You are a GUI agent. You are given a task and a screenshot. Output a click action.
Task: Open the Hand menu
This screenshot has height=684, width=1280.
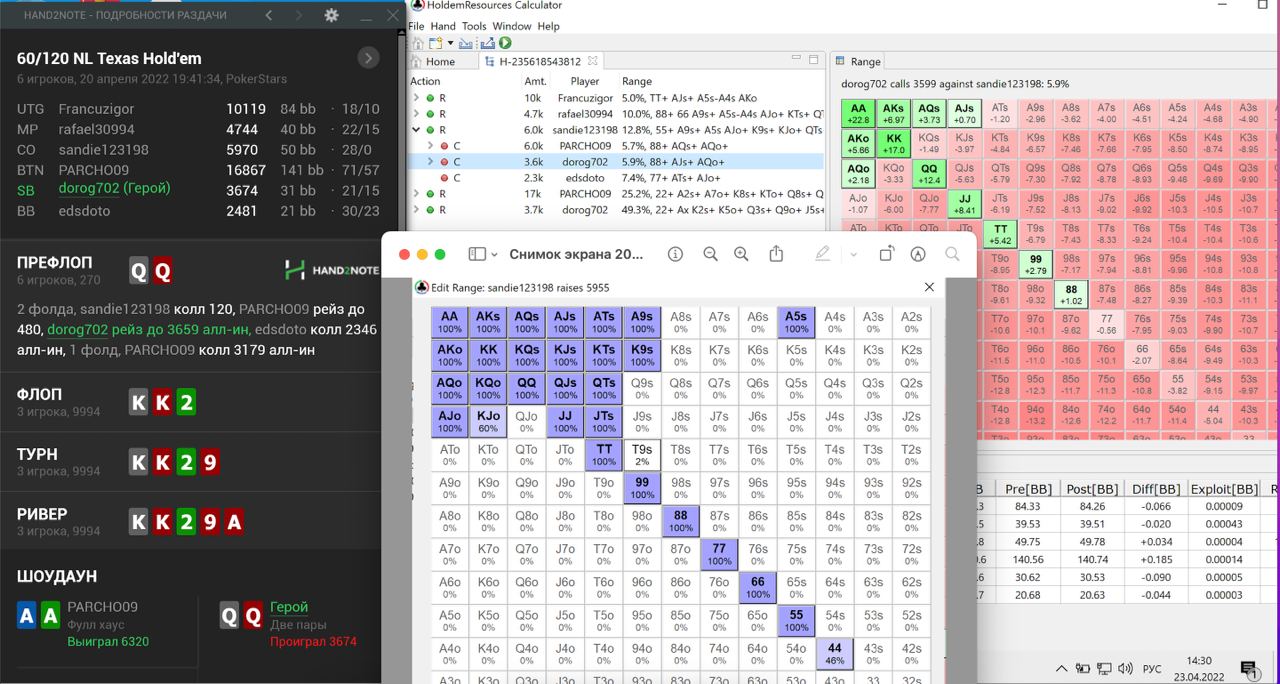point(443,26)
